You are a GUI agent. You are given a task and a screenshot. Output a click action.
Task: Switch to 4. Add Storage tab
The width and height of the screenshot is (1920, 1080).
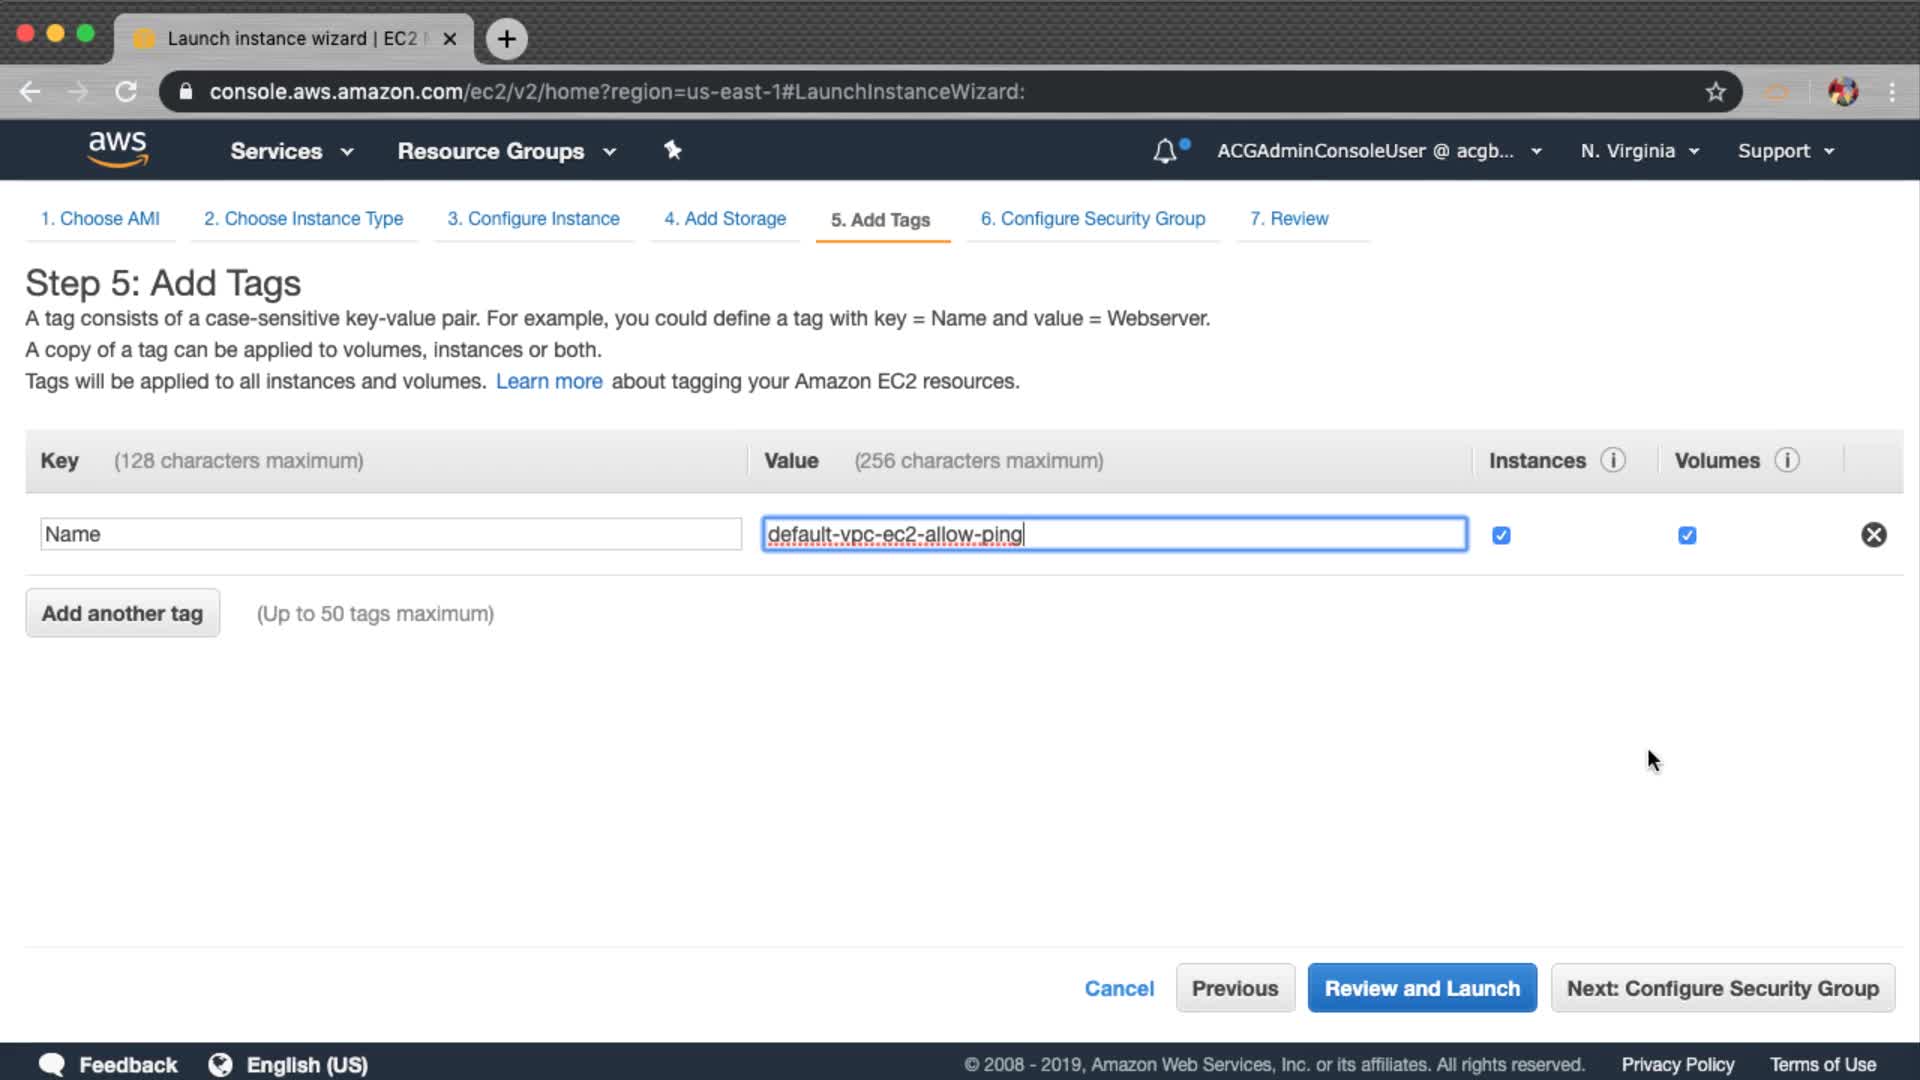725,219
